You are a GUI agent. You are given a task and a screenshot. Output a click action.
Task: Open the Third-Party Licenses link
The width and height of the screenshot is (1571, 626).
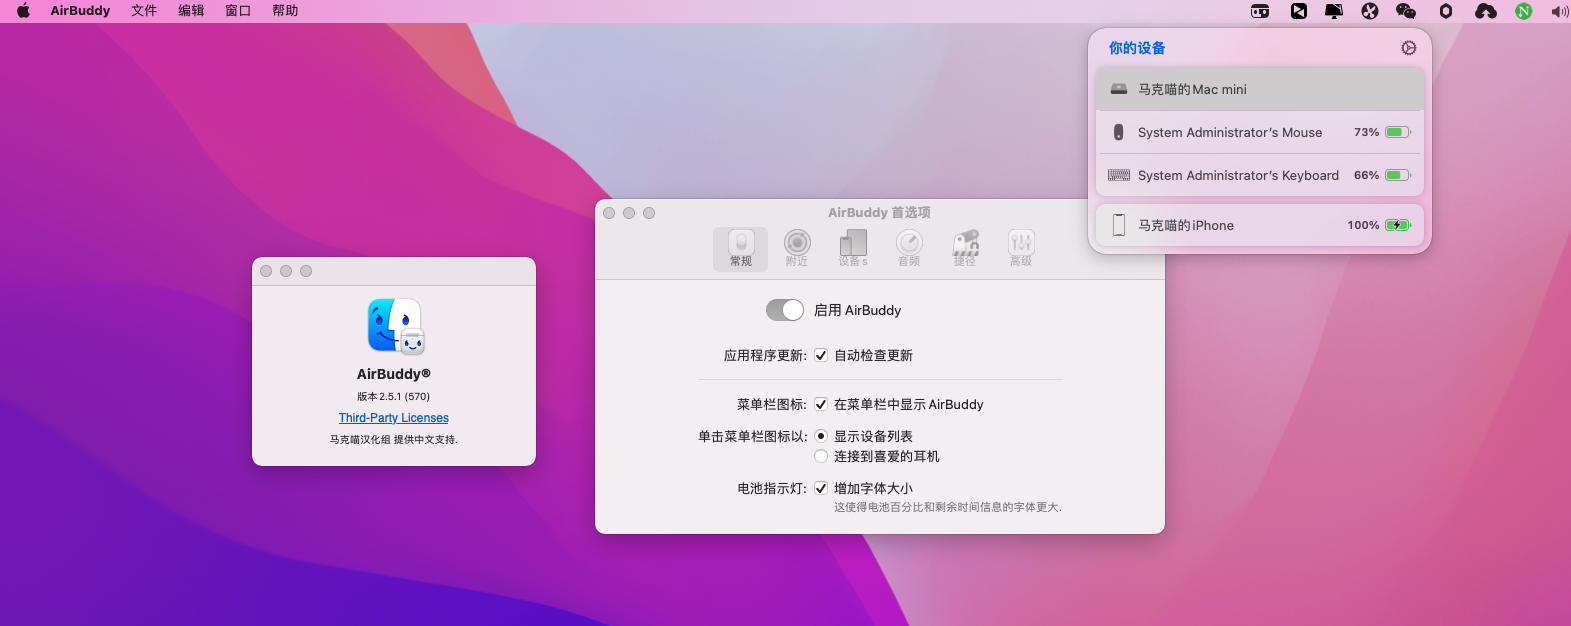tap(394, 418)
